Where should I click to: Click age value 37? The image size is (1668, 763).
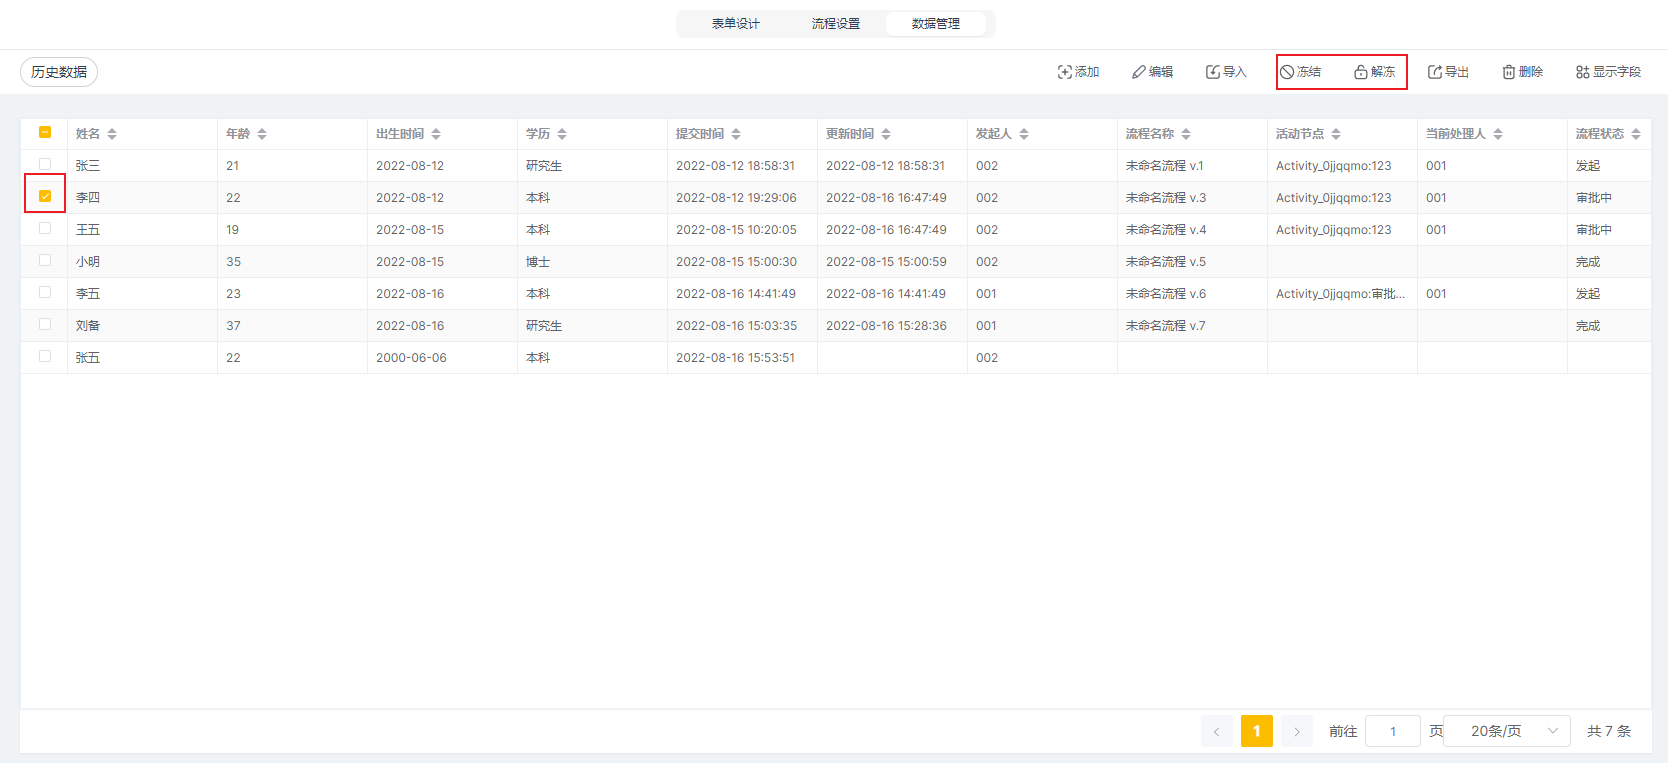pos(233,326)
